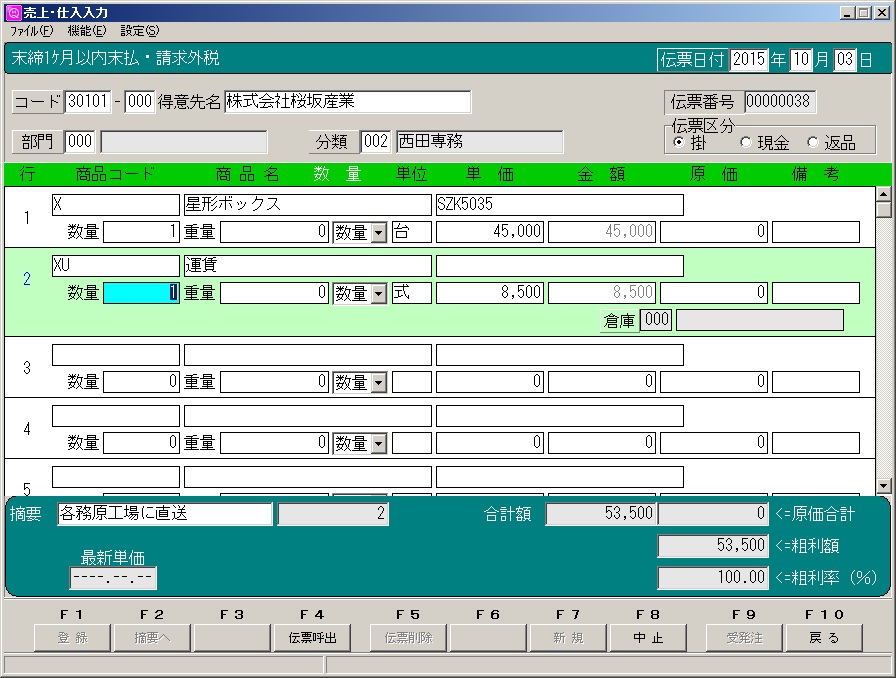Click 部門 code field 000

(x=80, y=141)
